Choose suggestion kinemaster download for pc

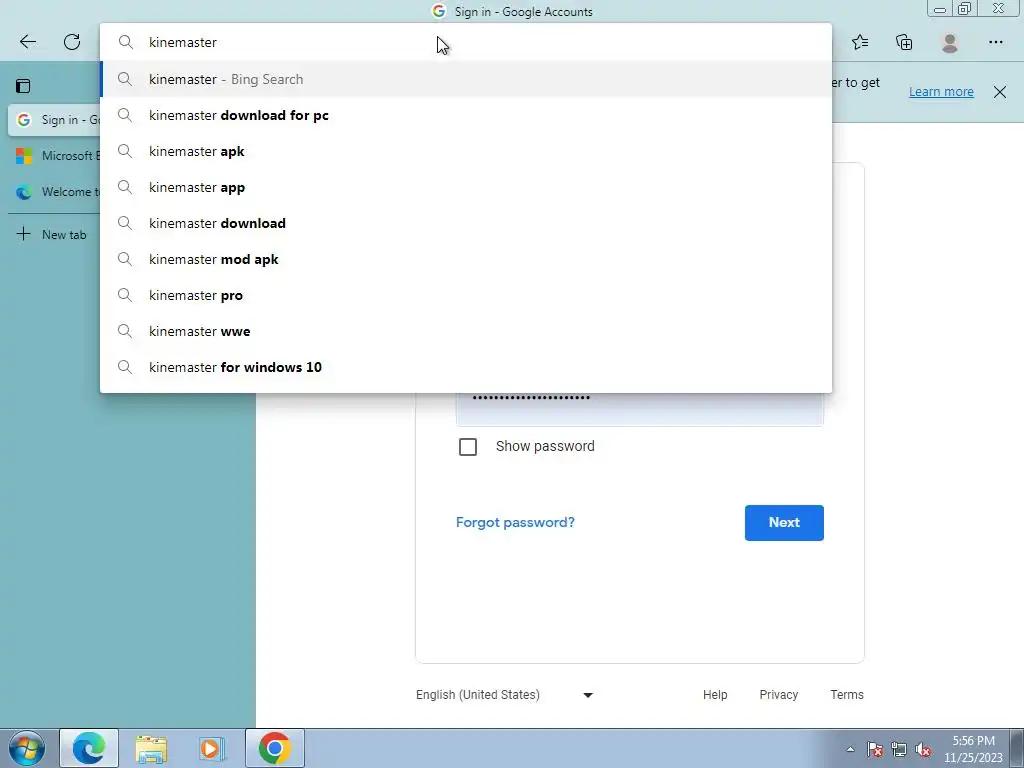pos(466,116)
